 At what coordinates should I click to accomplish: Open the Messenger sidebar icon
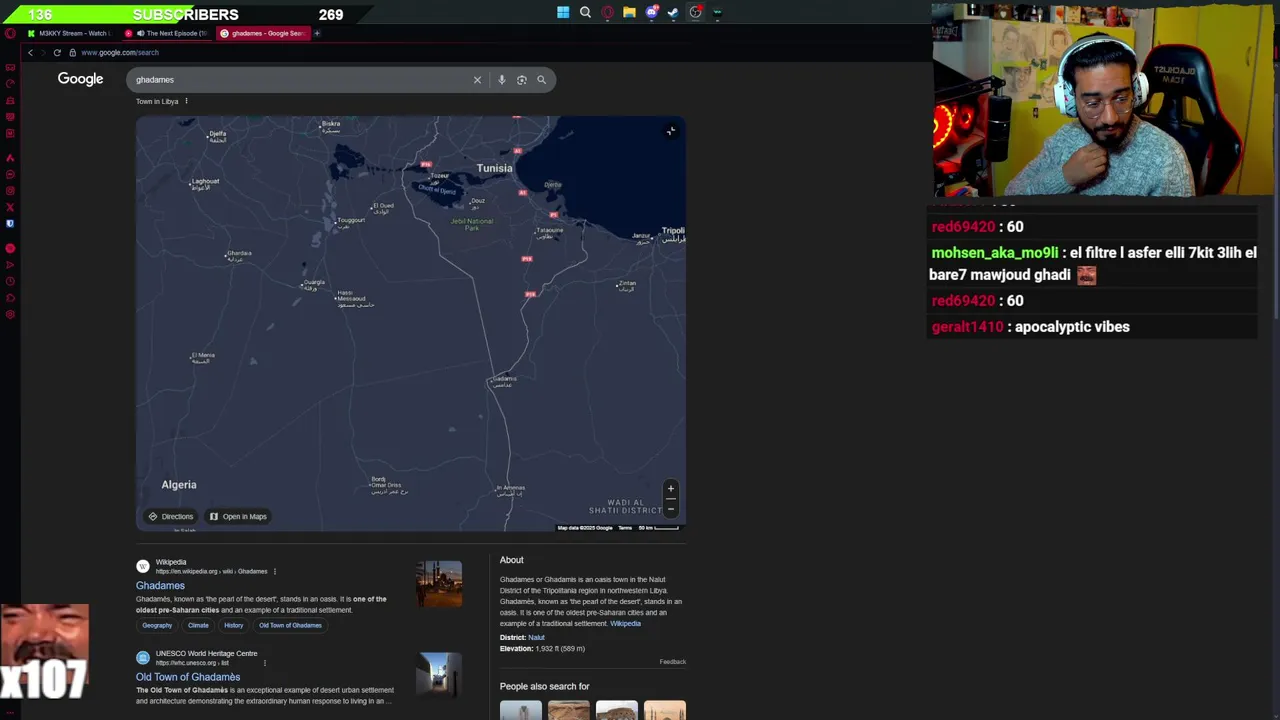point(10,175)
